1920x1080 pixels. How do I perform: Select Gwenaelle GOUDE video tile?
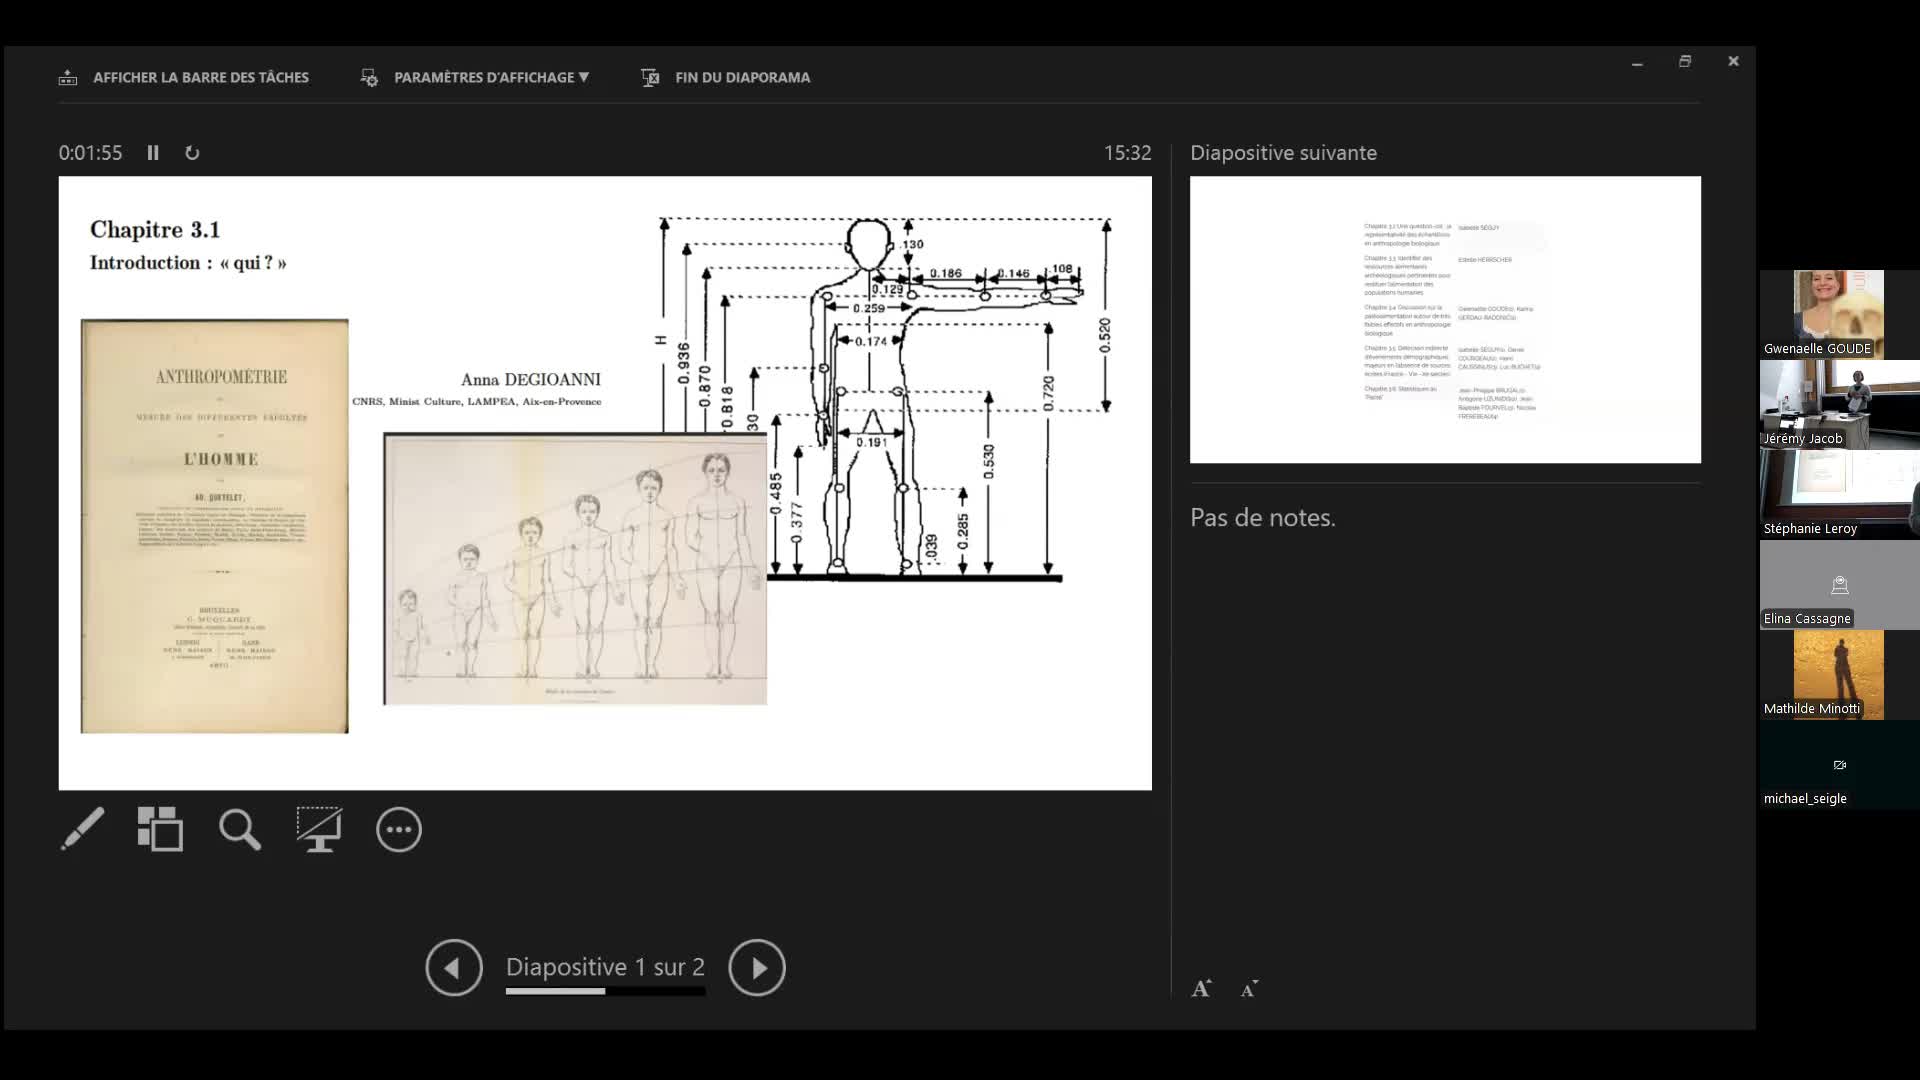[x=1838, y=314]
